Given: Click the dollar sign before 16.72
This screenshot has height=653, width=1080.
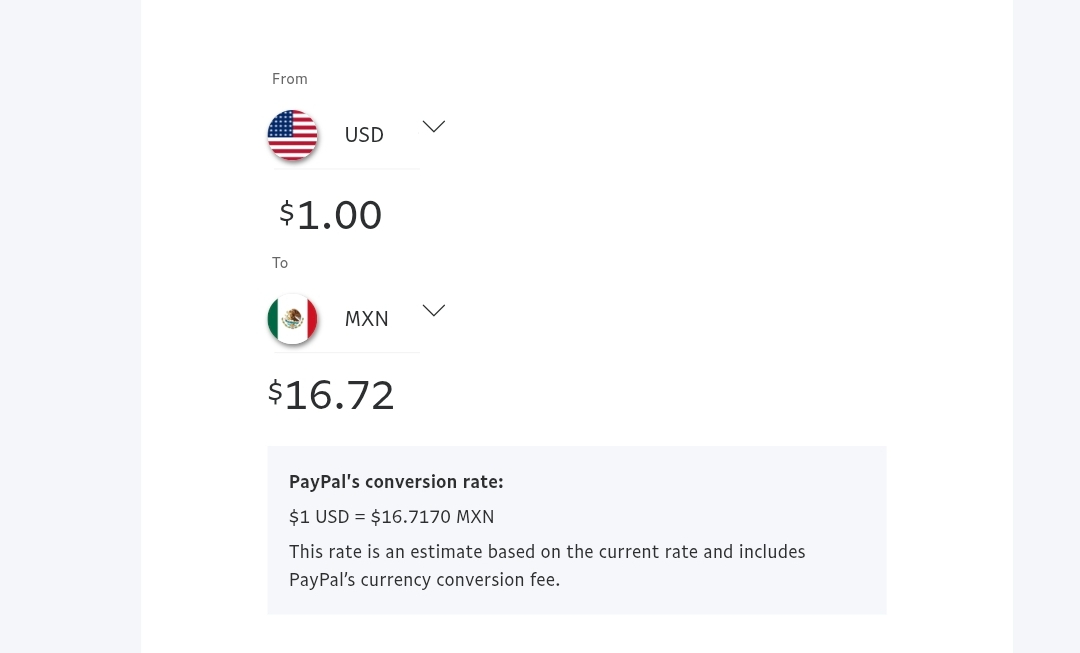Looking at the screenshot, I should pyautogui.click(x=275, y=392).
